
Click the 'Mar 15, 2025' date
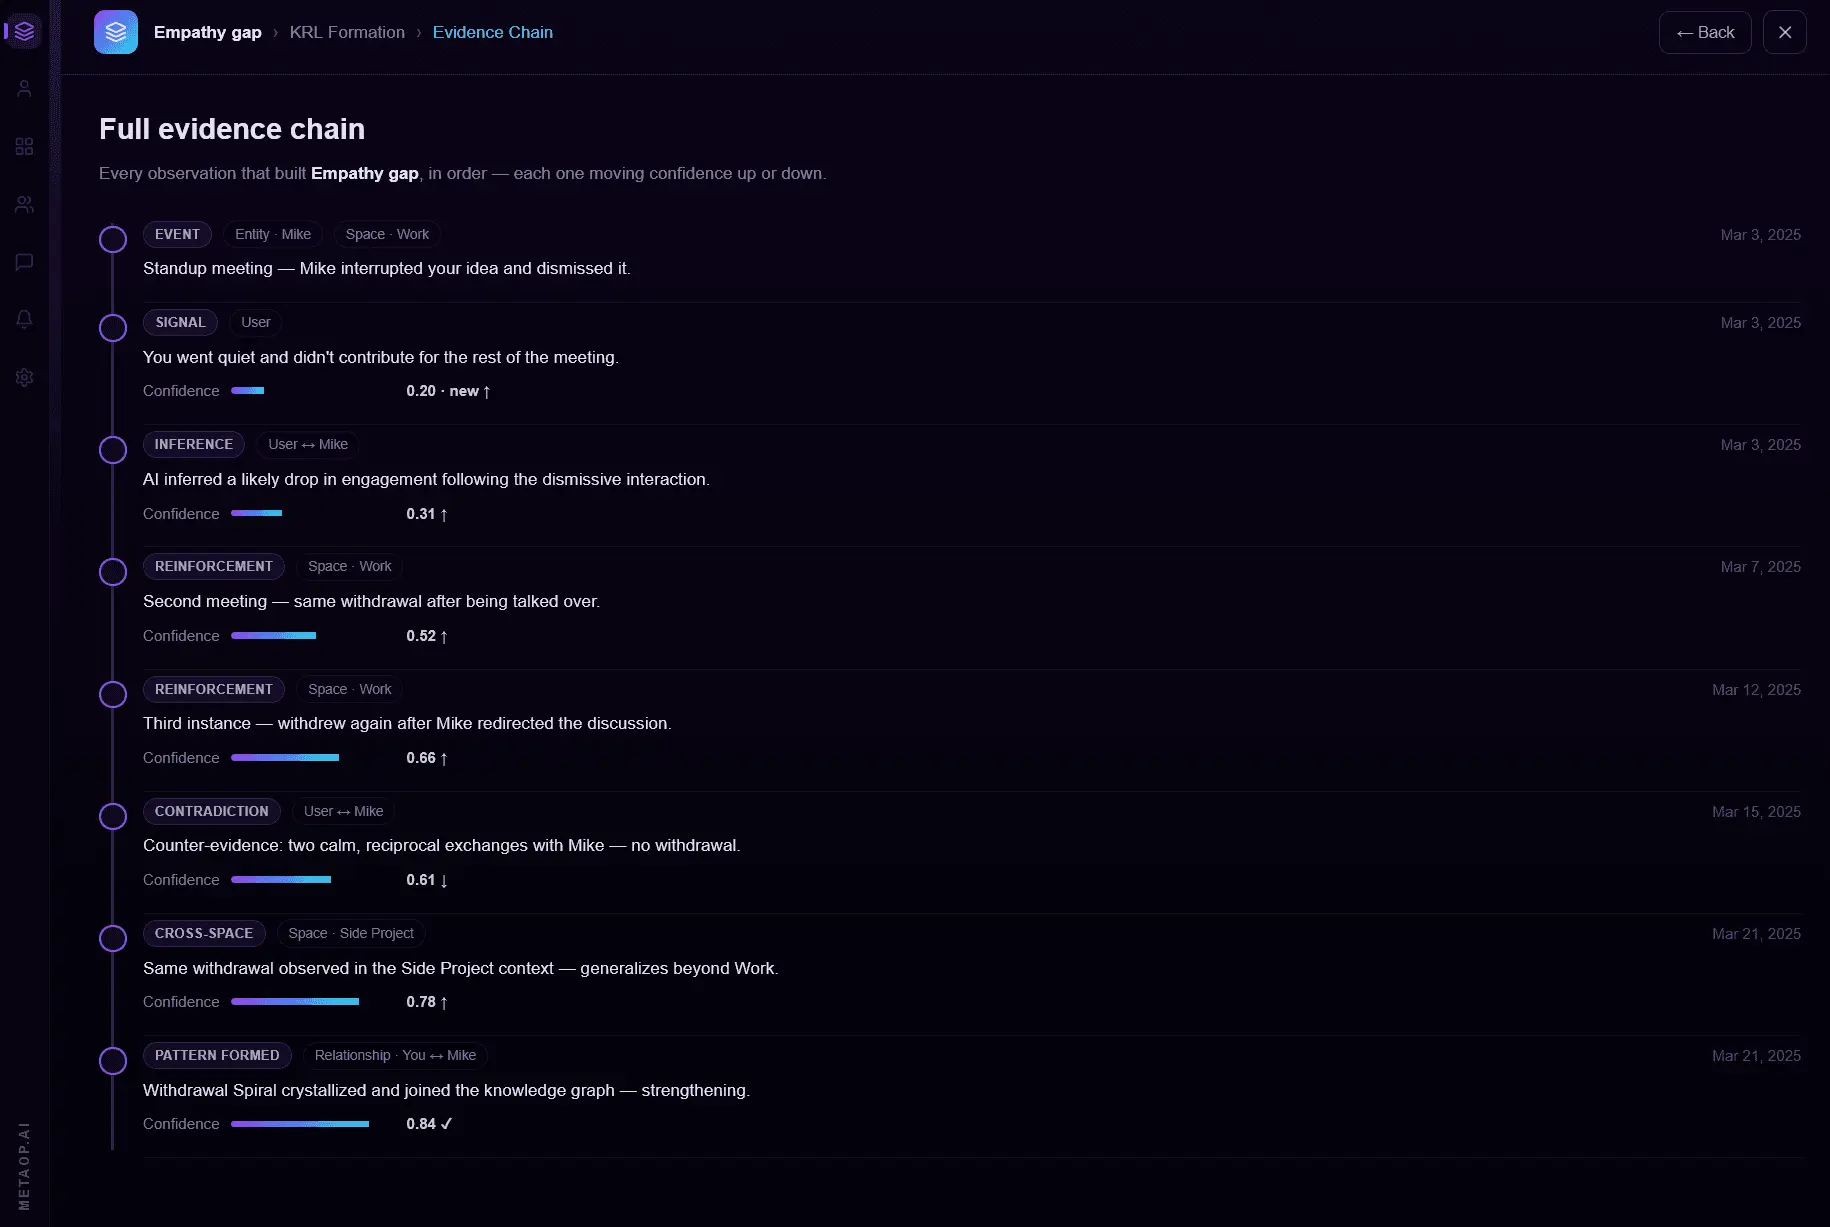1756,812
